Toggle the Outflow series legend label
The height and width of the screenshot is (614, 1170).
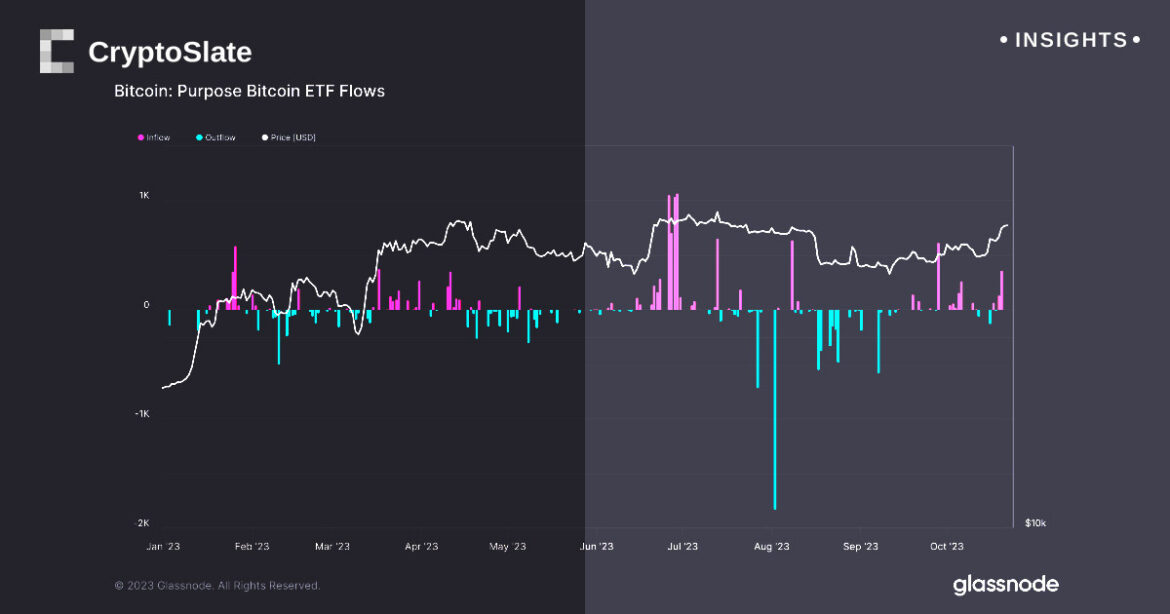(220, 137)
